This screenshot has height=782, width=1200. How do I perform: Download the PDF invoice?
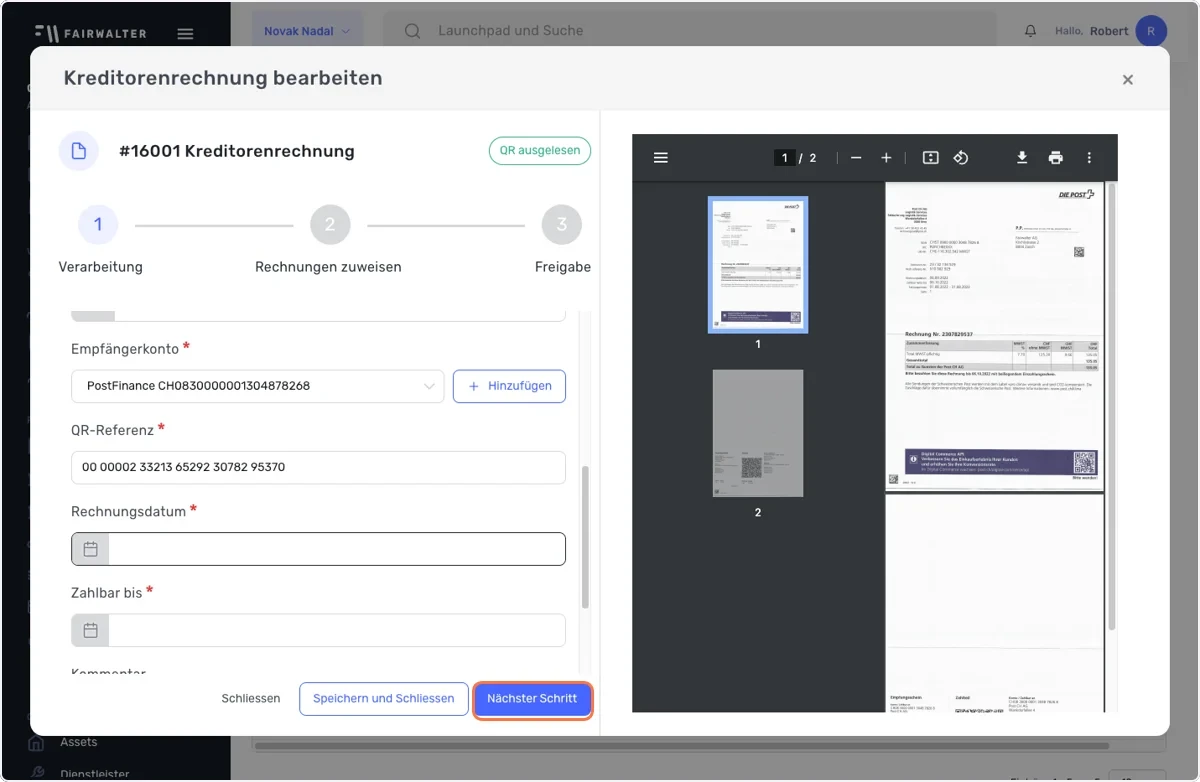tap(1022, 158)
